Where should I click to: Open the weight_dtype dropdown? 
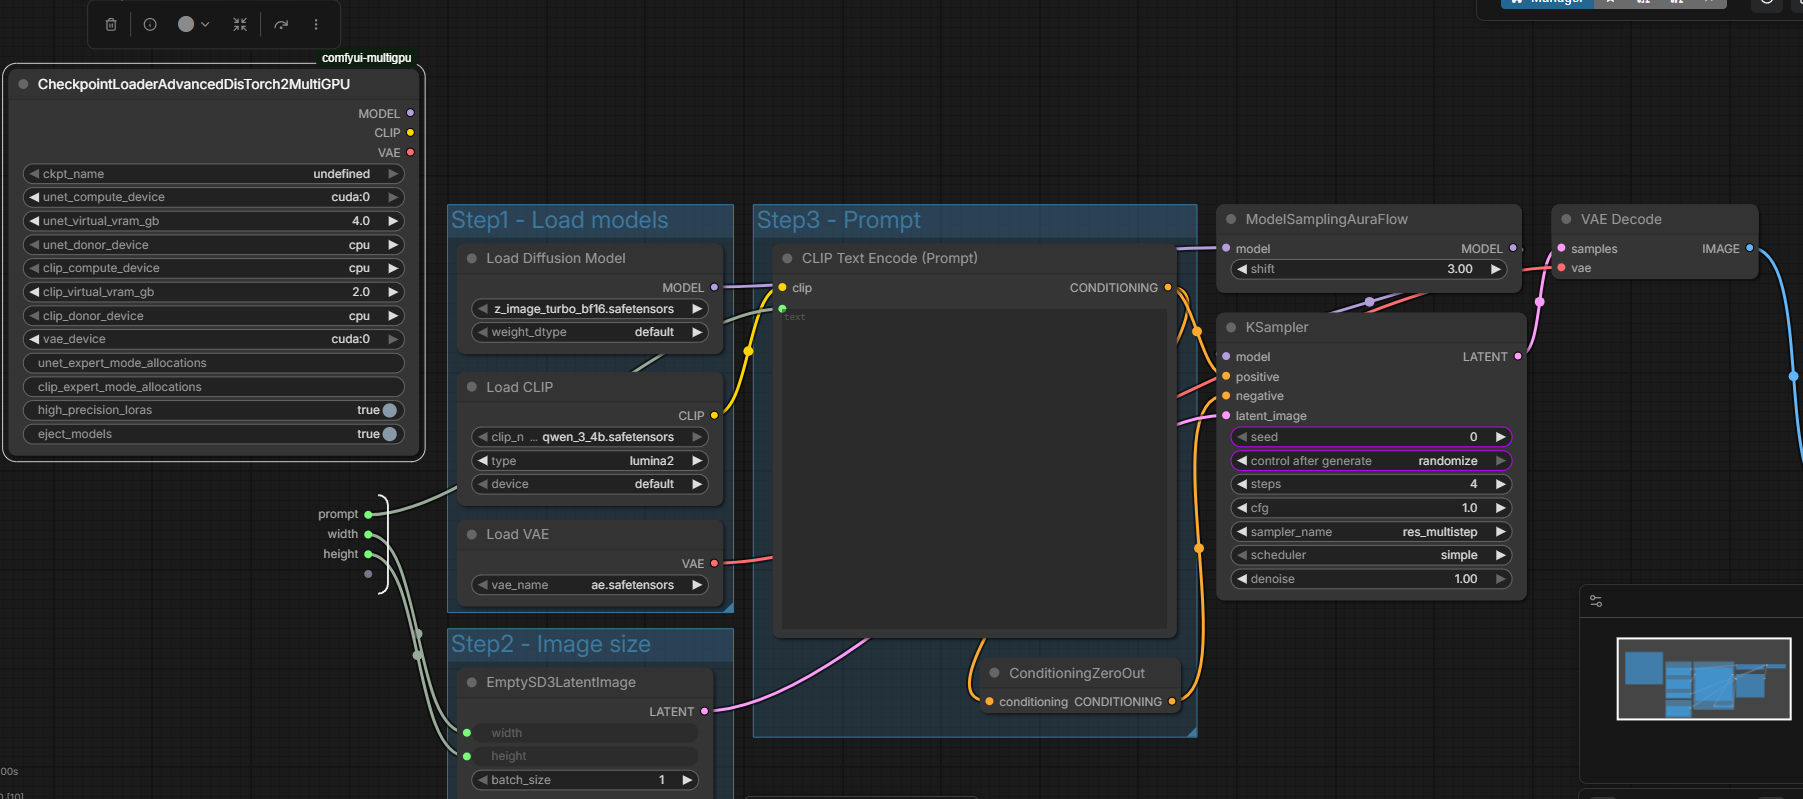point(590,332)
